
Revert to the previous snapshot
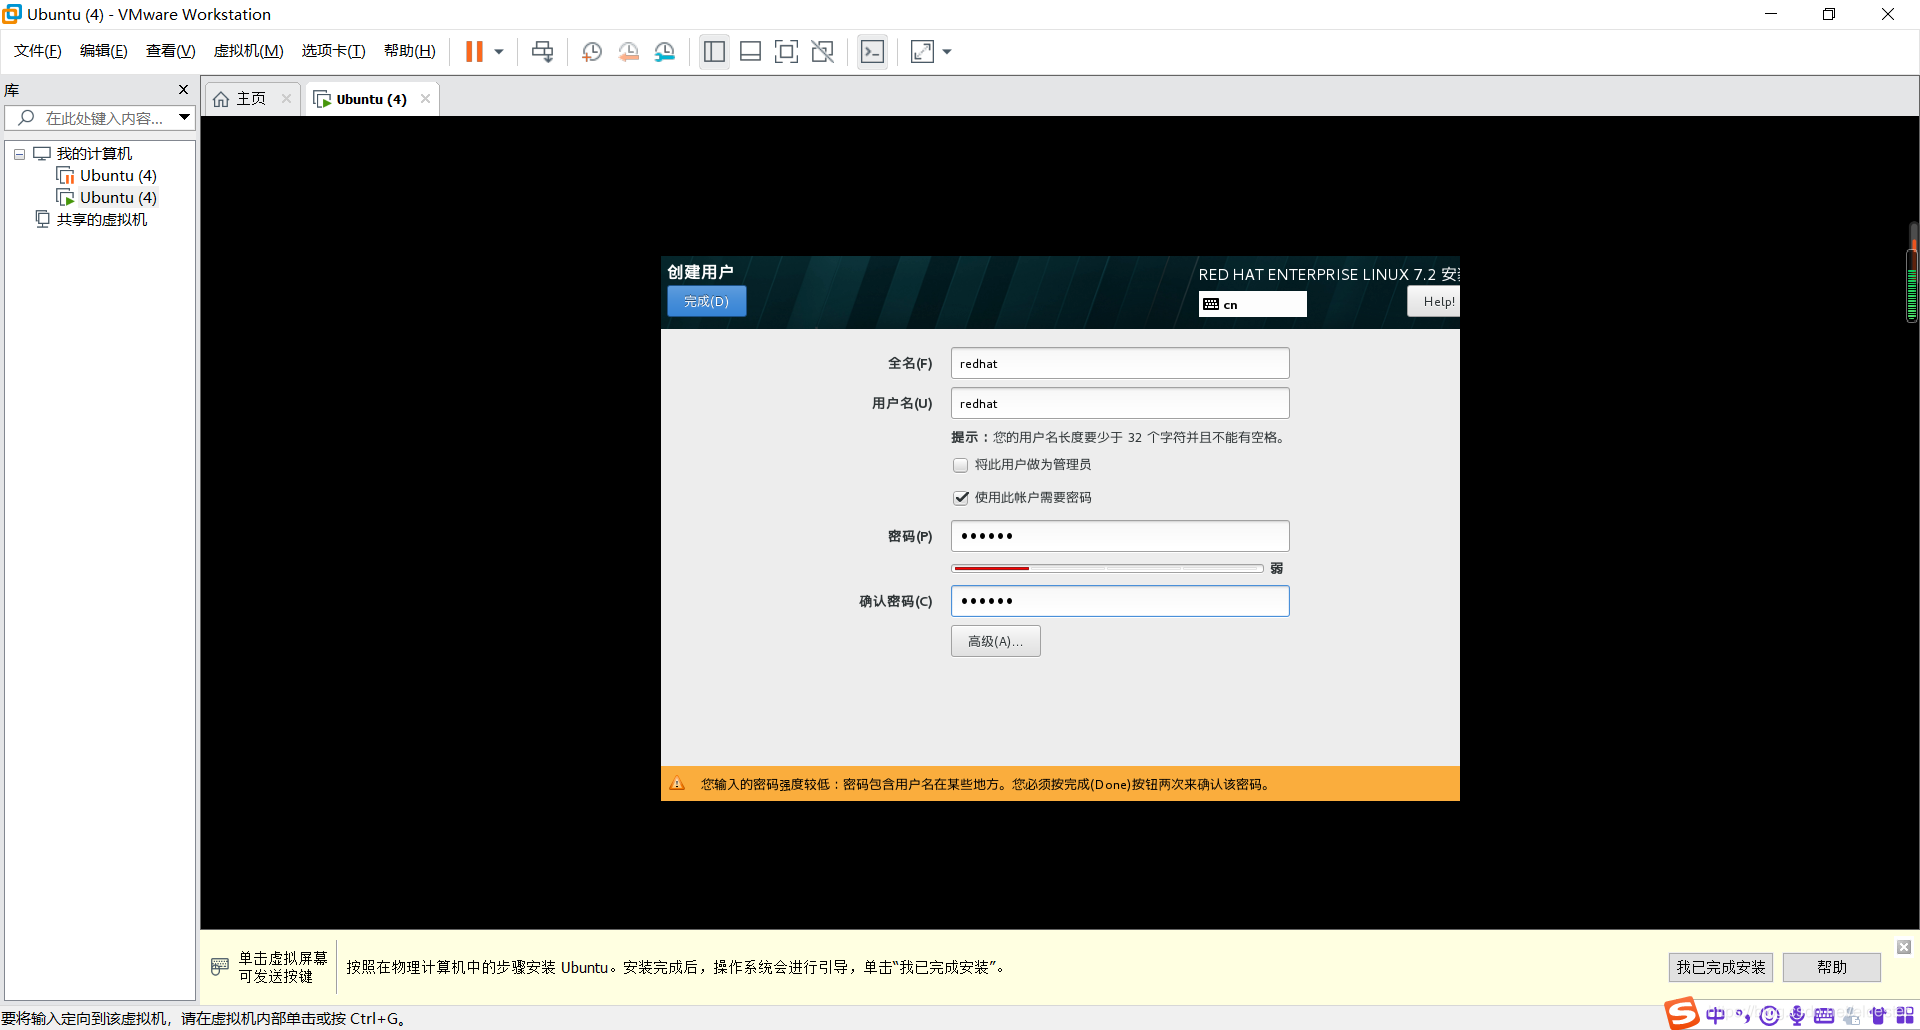[628, 52]
